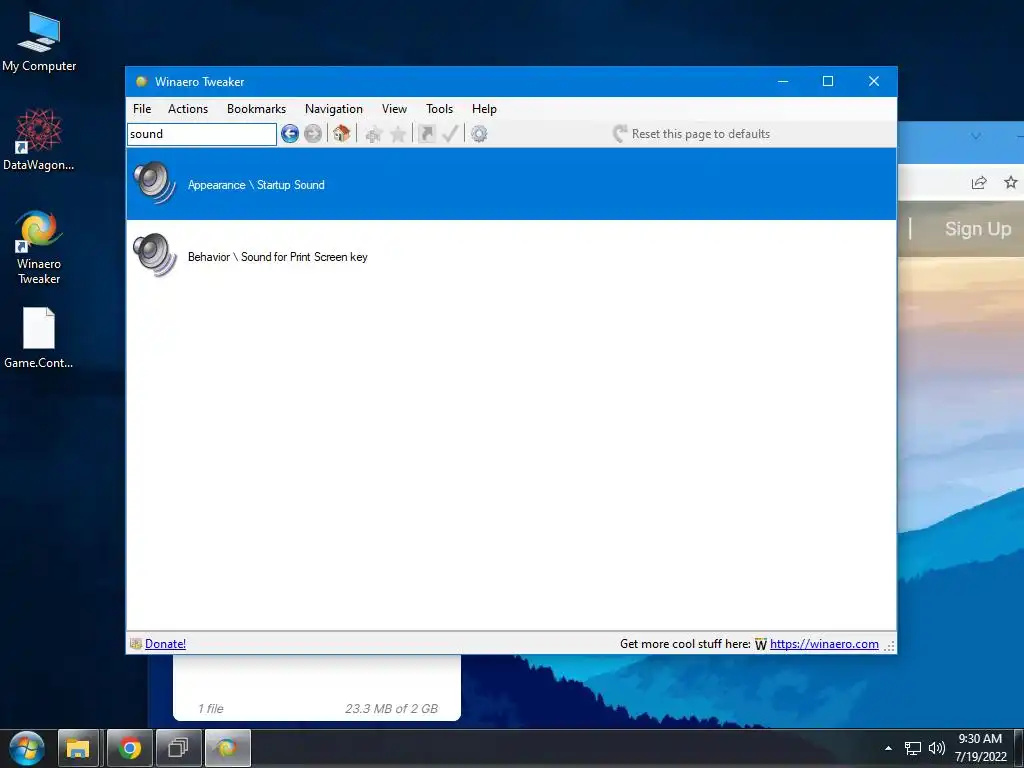Viewport: 1024px width, 768px height.
Task: Click speaker icon beside Startup Sound result
Action: [155, 183]
